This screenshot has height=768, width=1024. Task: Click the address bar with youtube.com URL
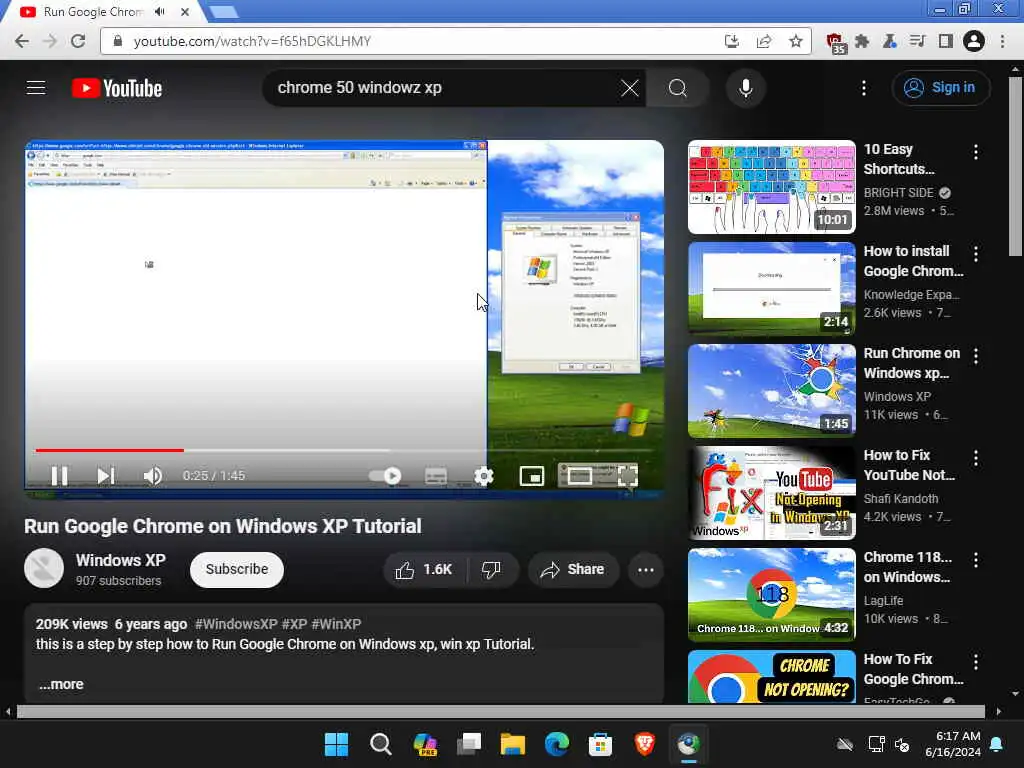click(418, 41)
